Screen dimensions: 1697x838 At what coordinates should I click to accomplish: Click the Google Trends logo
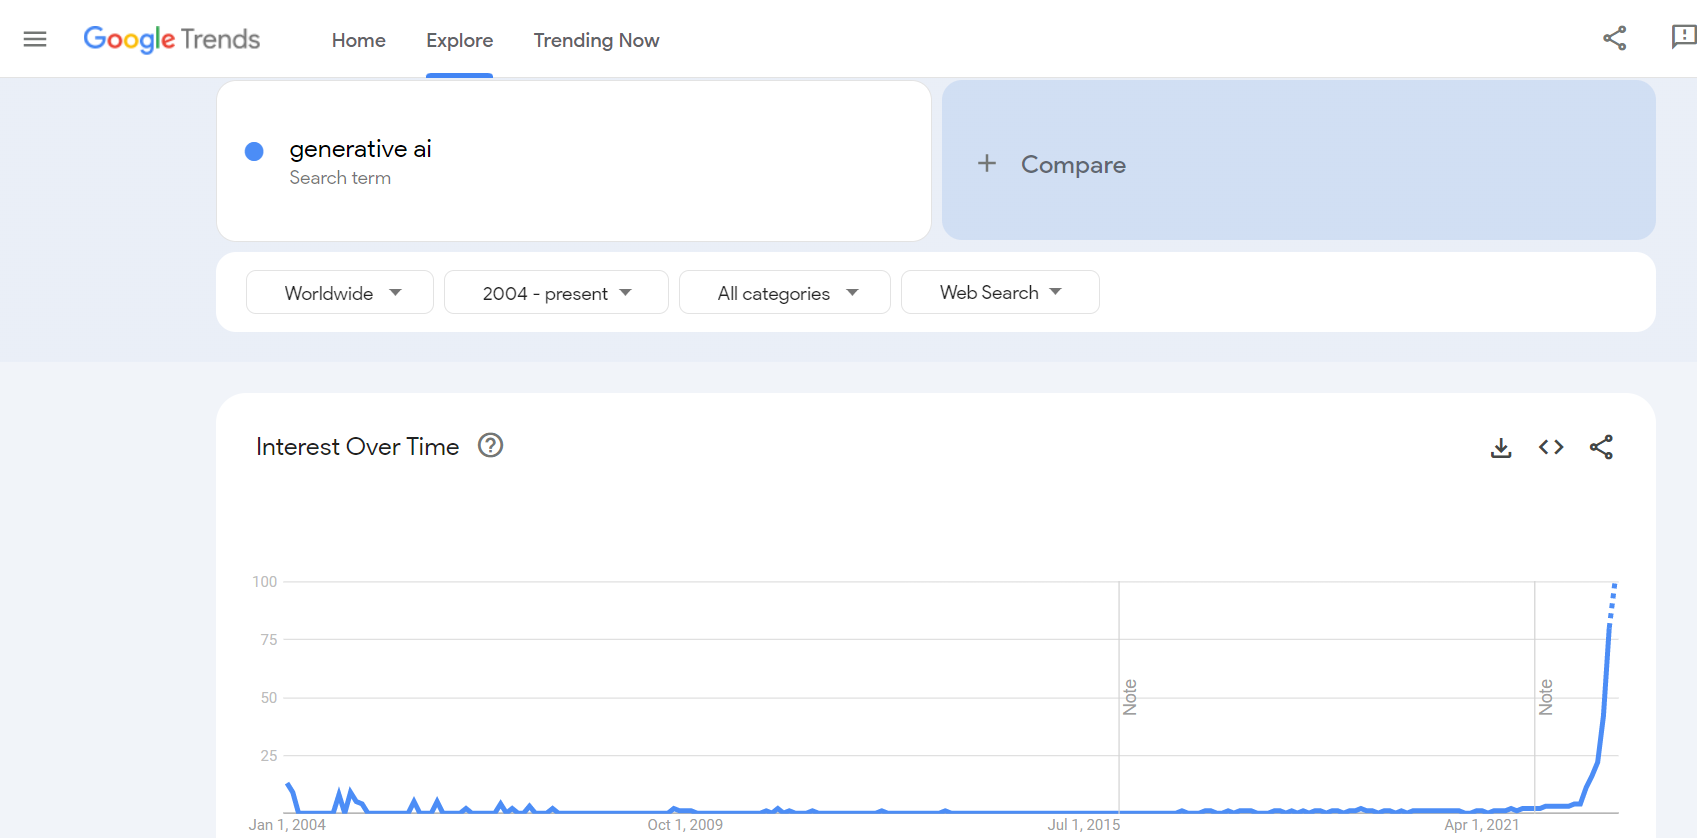[x=172, y=39]
